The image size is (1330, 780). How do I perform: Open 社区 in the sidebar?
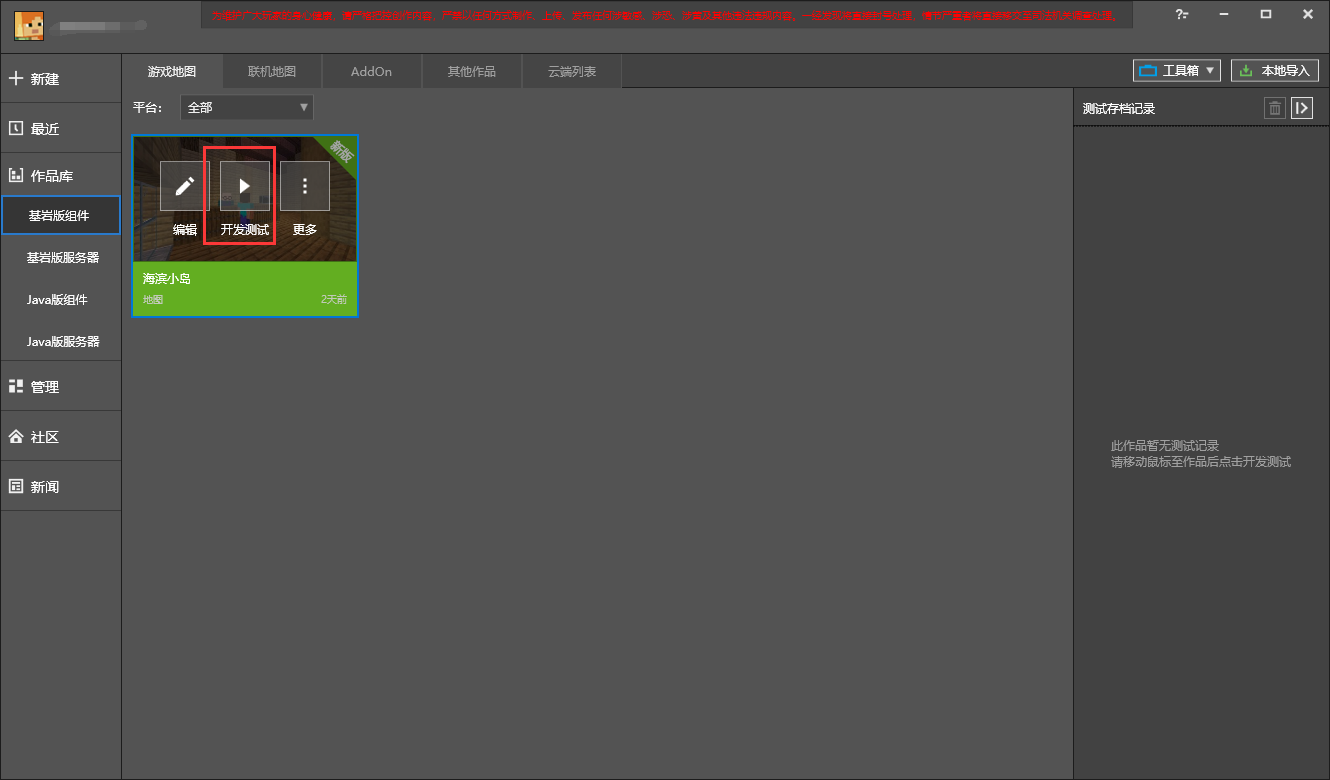click(x=60, y=436)
